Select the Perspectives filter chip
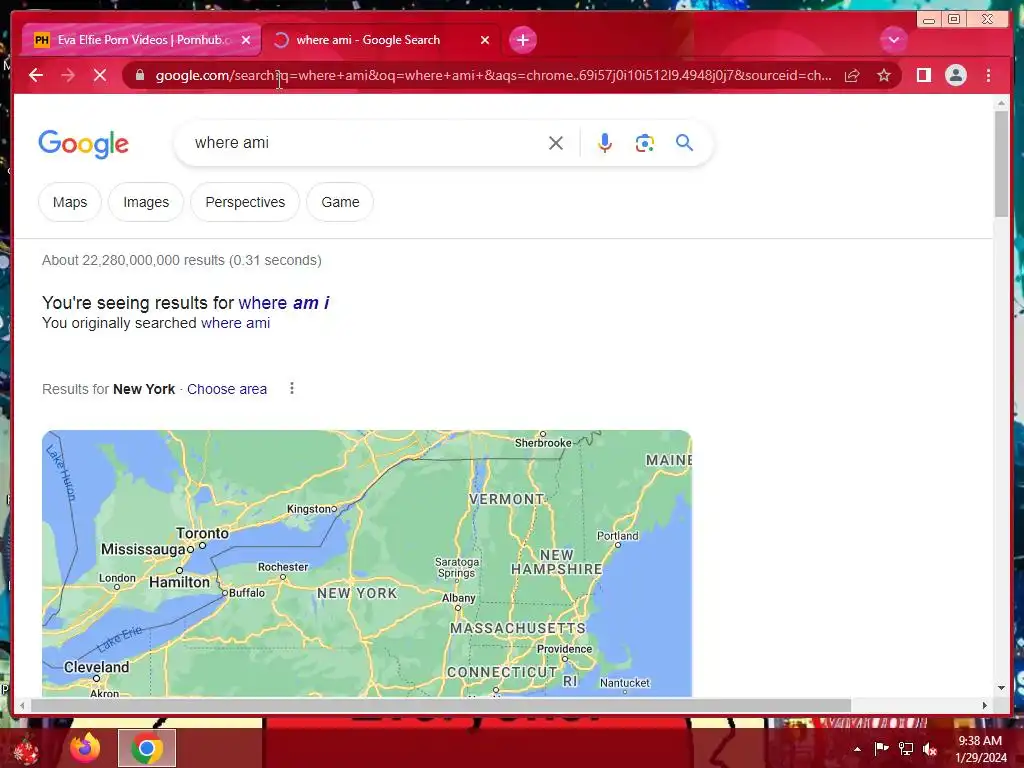 pos(246,202)
